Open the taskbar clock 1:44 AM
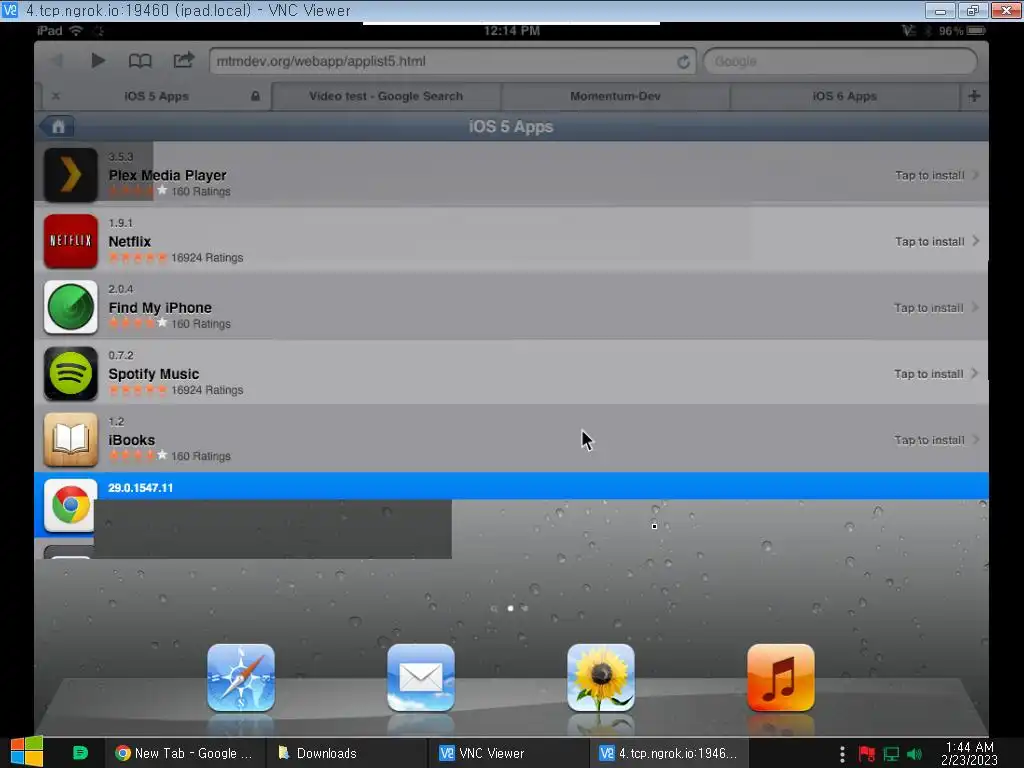This screenshot has width=1024, height=768. click(969, 753)
